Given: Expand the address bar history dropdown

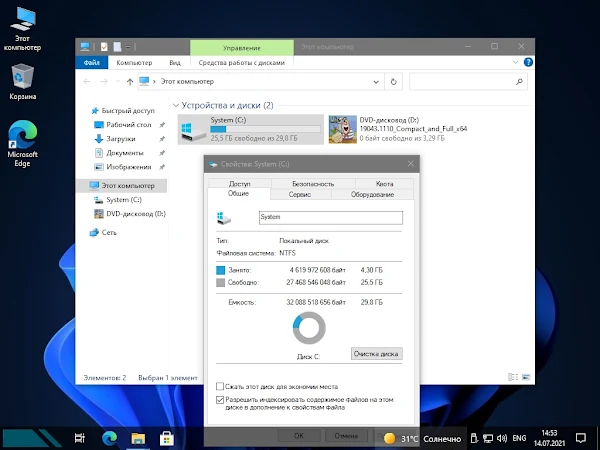Looking at the screenshot, I should point(376,82).
